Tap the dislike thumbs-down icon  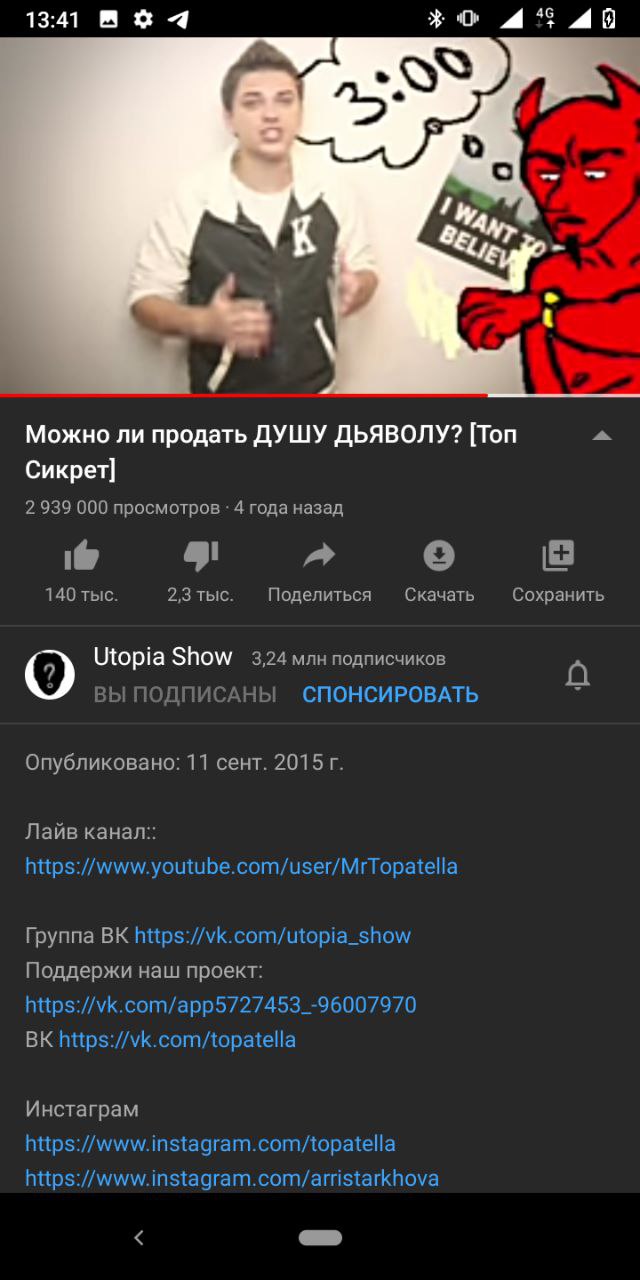click(200, 555)
